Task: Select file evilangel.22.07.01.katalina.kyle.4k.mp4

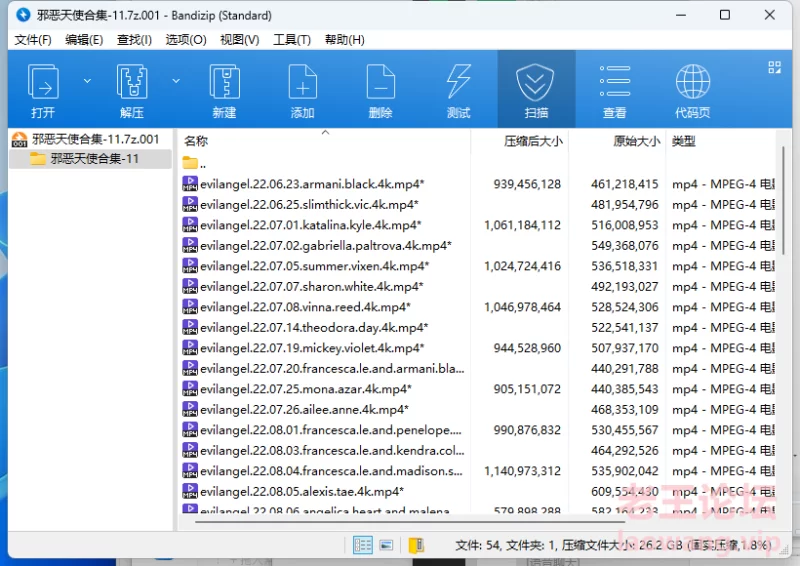Action: pyautogui.click(x=311, y=225)
